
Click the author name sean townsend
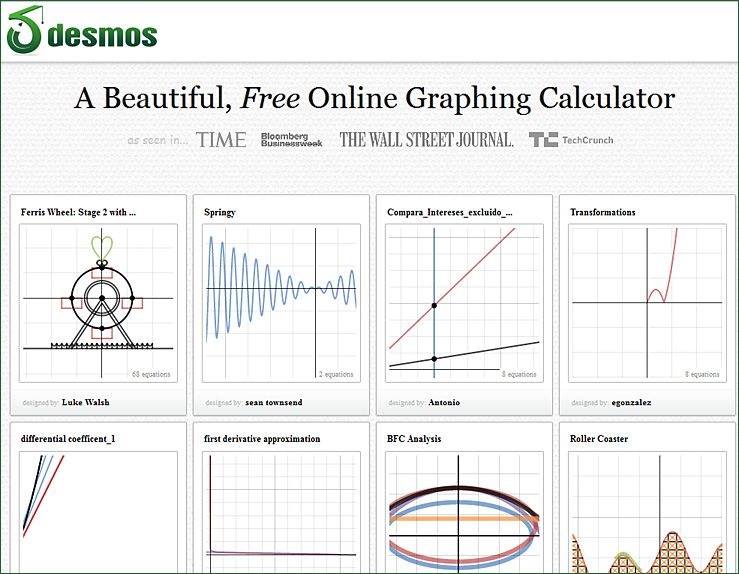[x=274, y=402]
